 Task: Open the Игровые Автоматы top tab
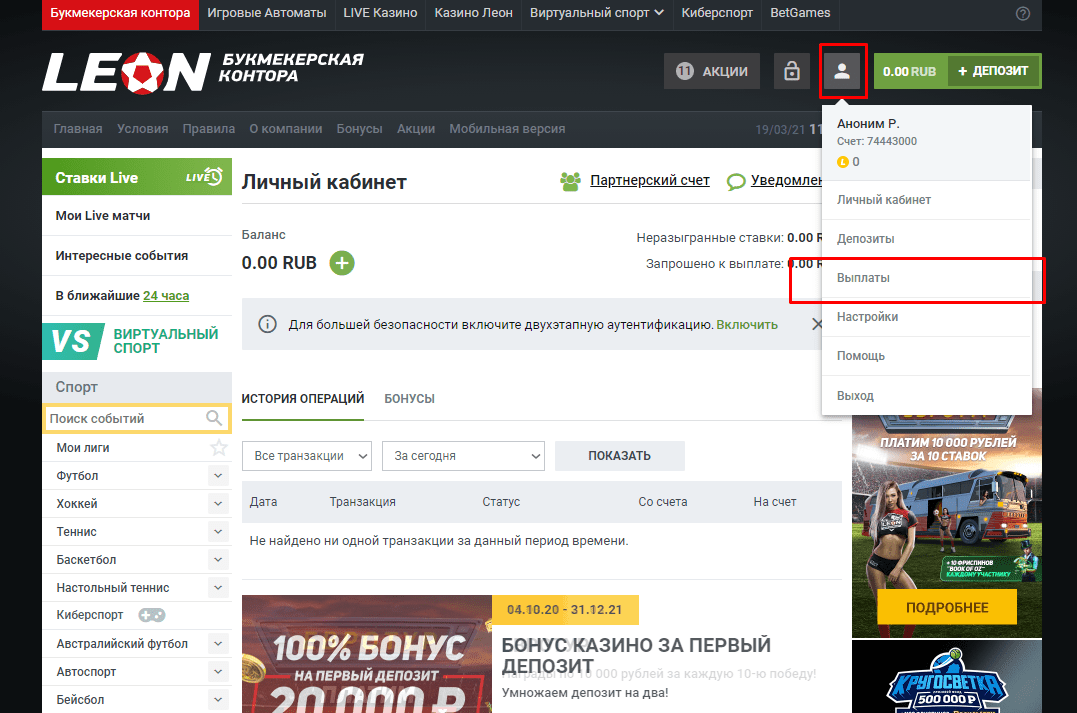[x=267, y=13]
